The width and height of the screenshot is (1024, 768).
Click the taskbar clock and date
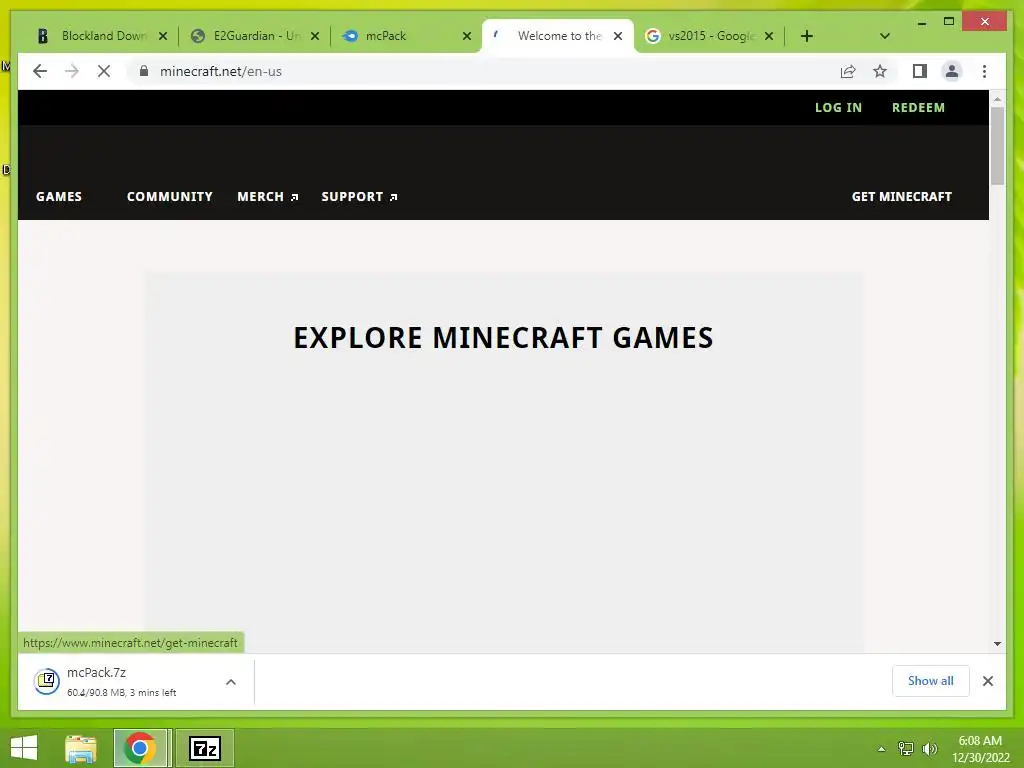point(980,749)
